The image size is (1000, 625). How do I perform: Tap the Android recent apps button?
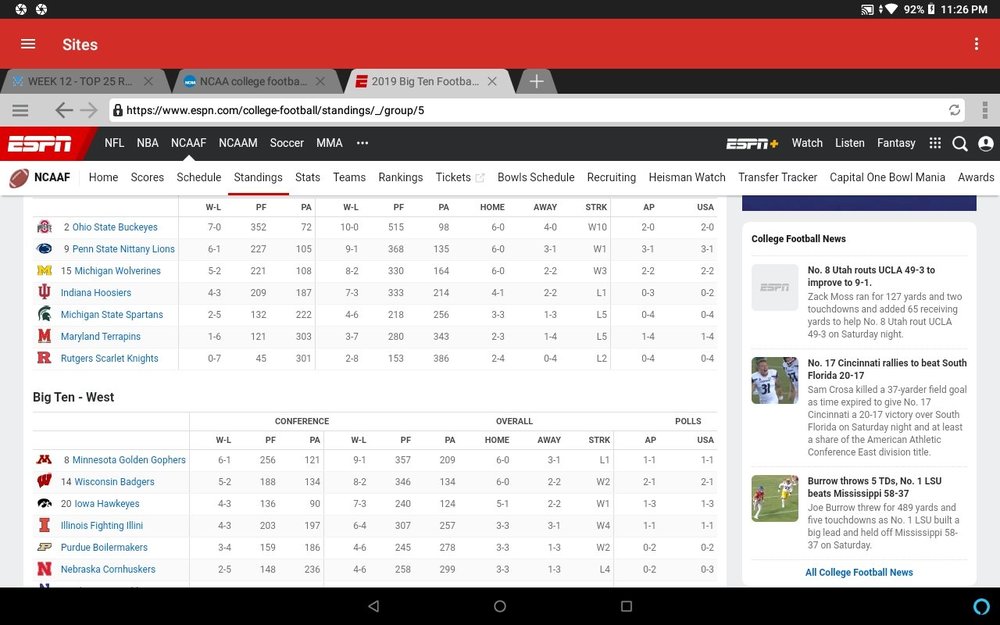tap(626, 606)
